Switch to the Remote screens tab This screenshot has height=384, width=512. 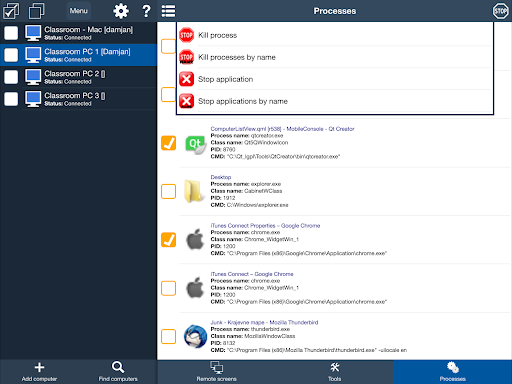[x=216, y=372]
